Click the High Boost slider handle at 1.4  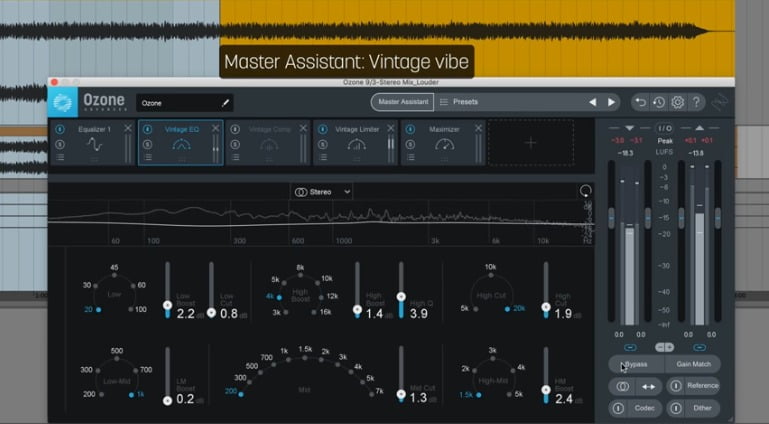pyautogui.click(x=357, y=309)
